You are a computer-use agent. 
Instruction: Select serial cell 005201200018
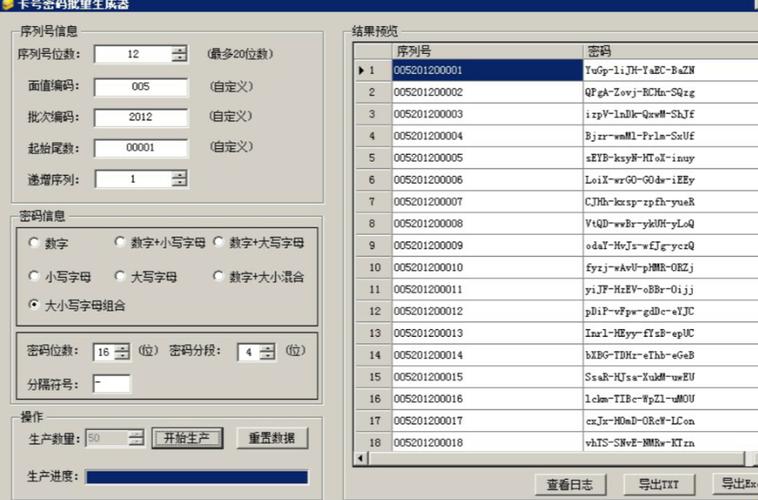click(x=487, y=442)
